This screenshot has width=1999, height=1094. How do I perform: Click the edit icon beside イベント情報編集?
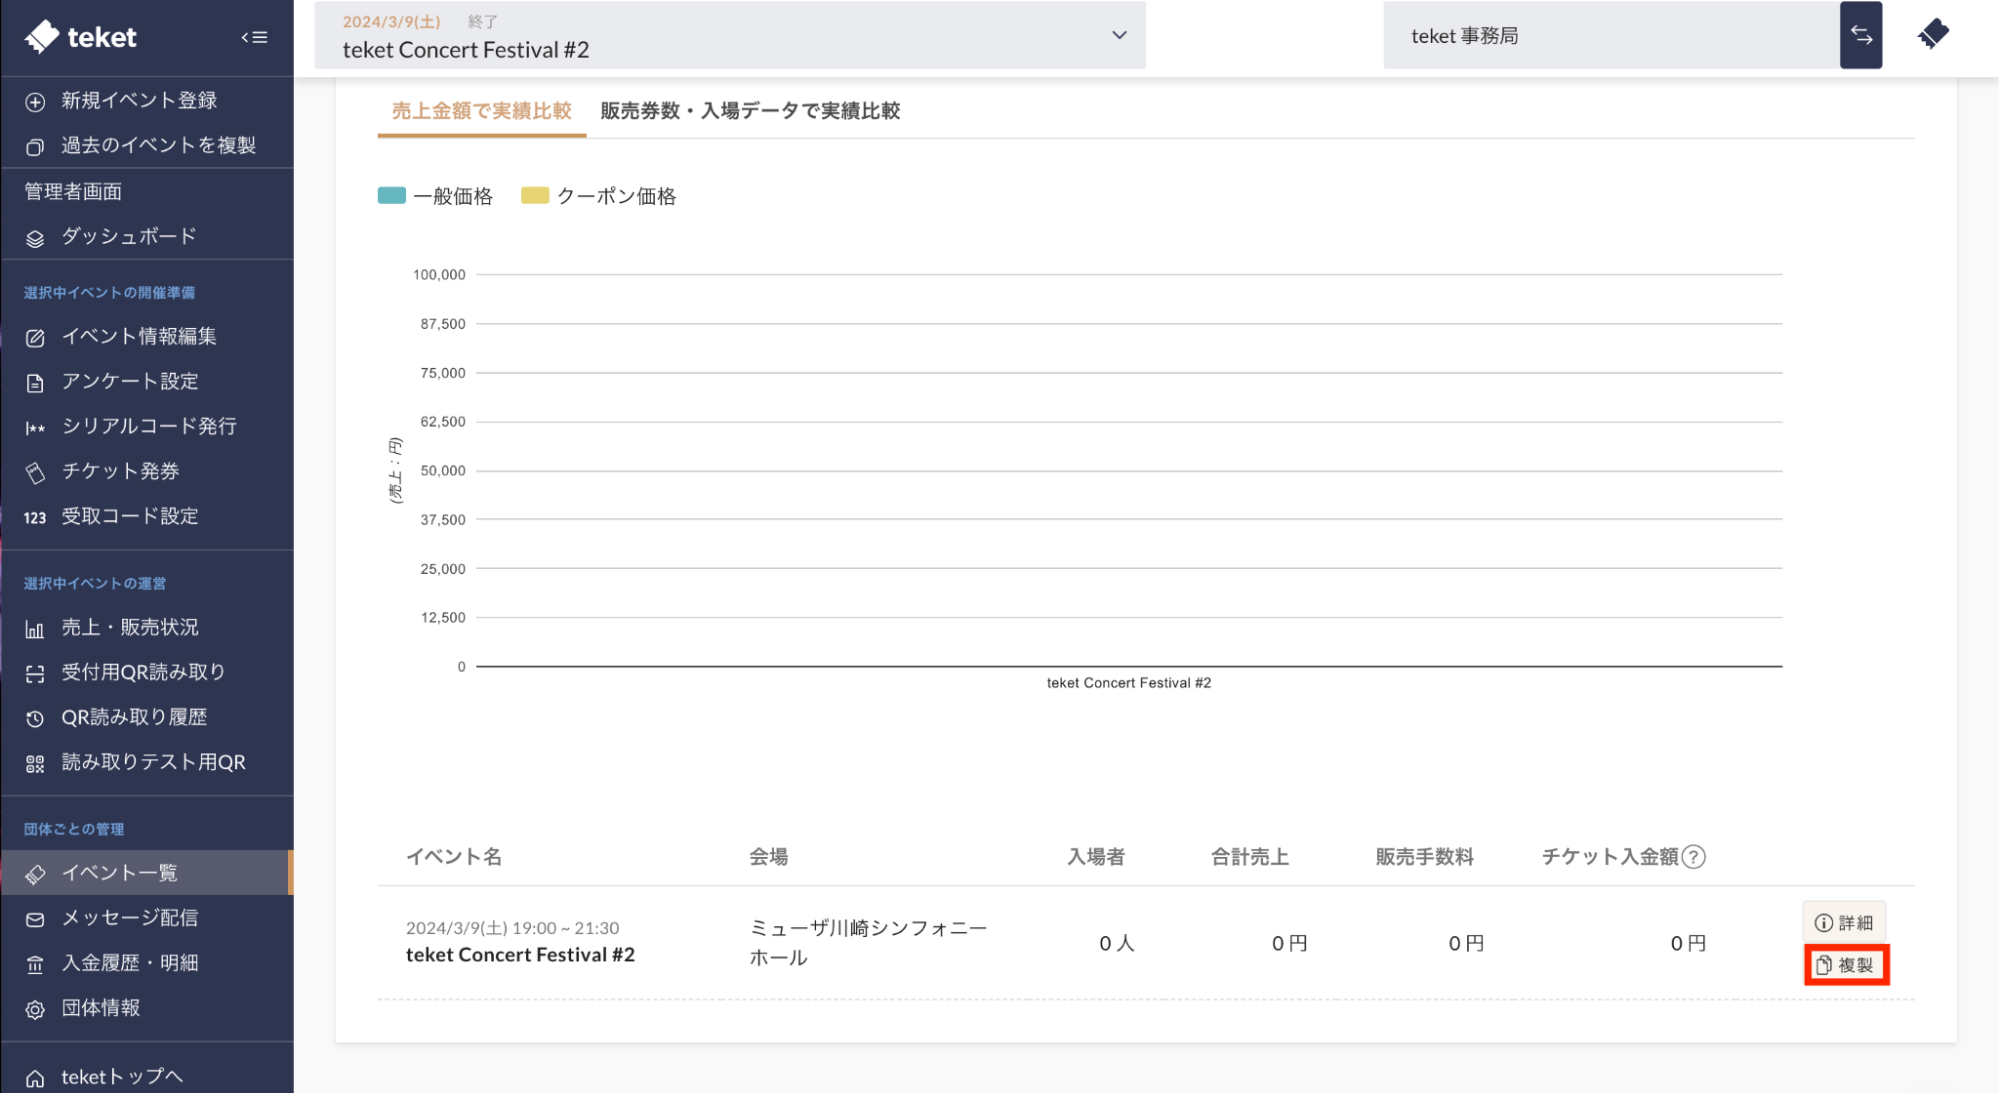point(35,337)
